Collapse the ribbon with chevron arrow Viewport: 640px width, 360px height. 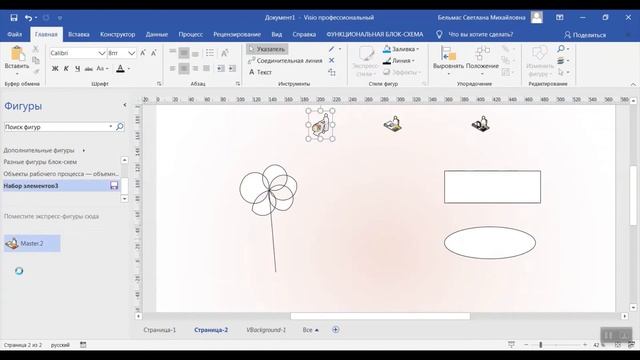[633, 84]
